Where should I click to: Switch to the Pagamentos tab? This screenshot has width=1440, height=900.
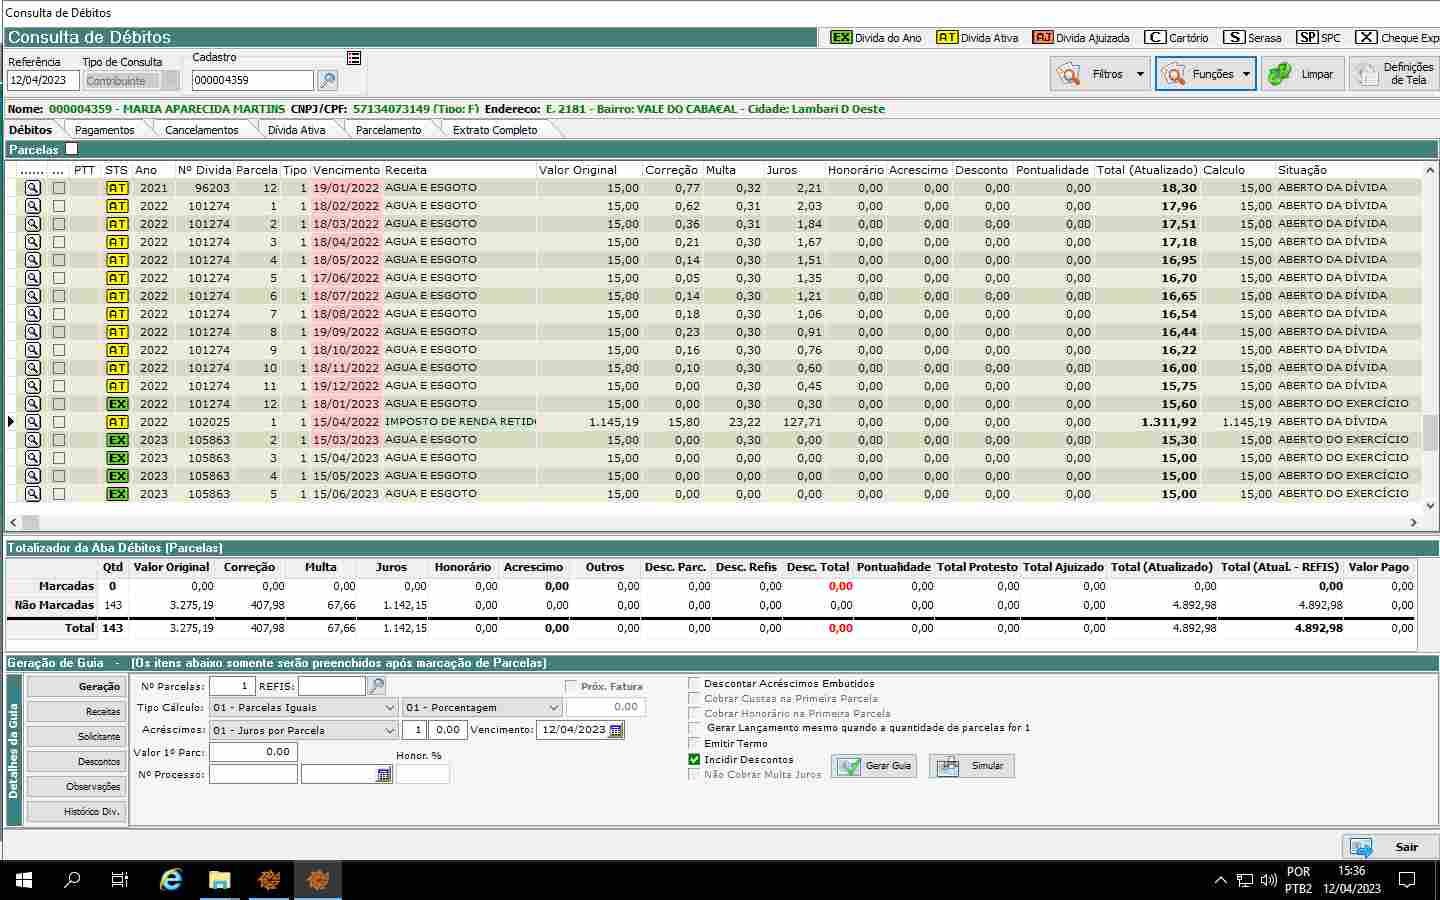point(104,130)
